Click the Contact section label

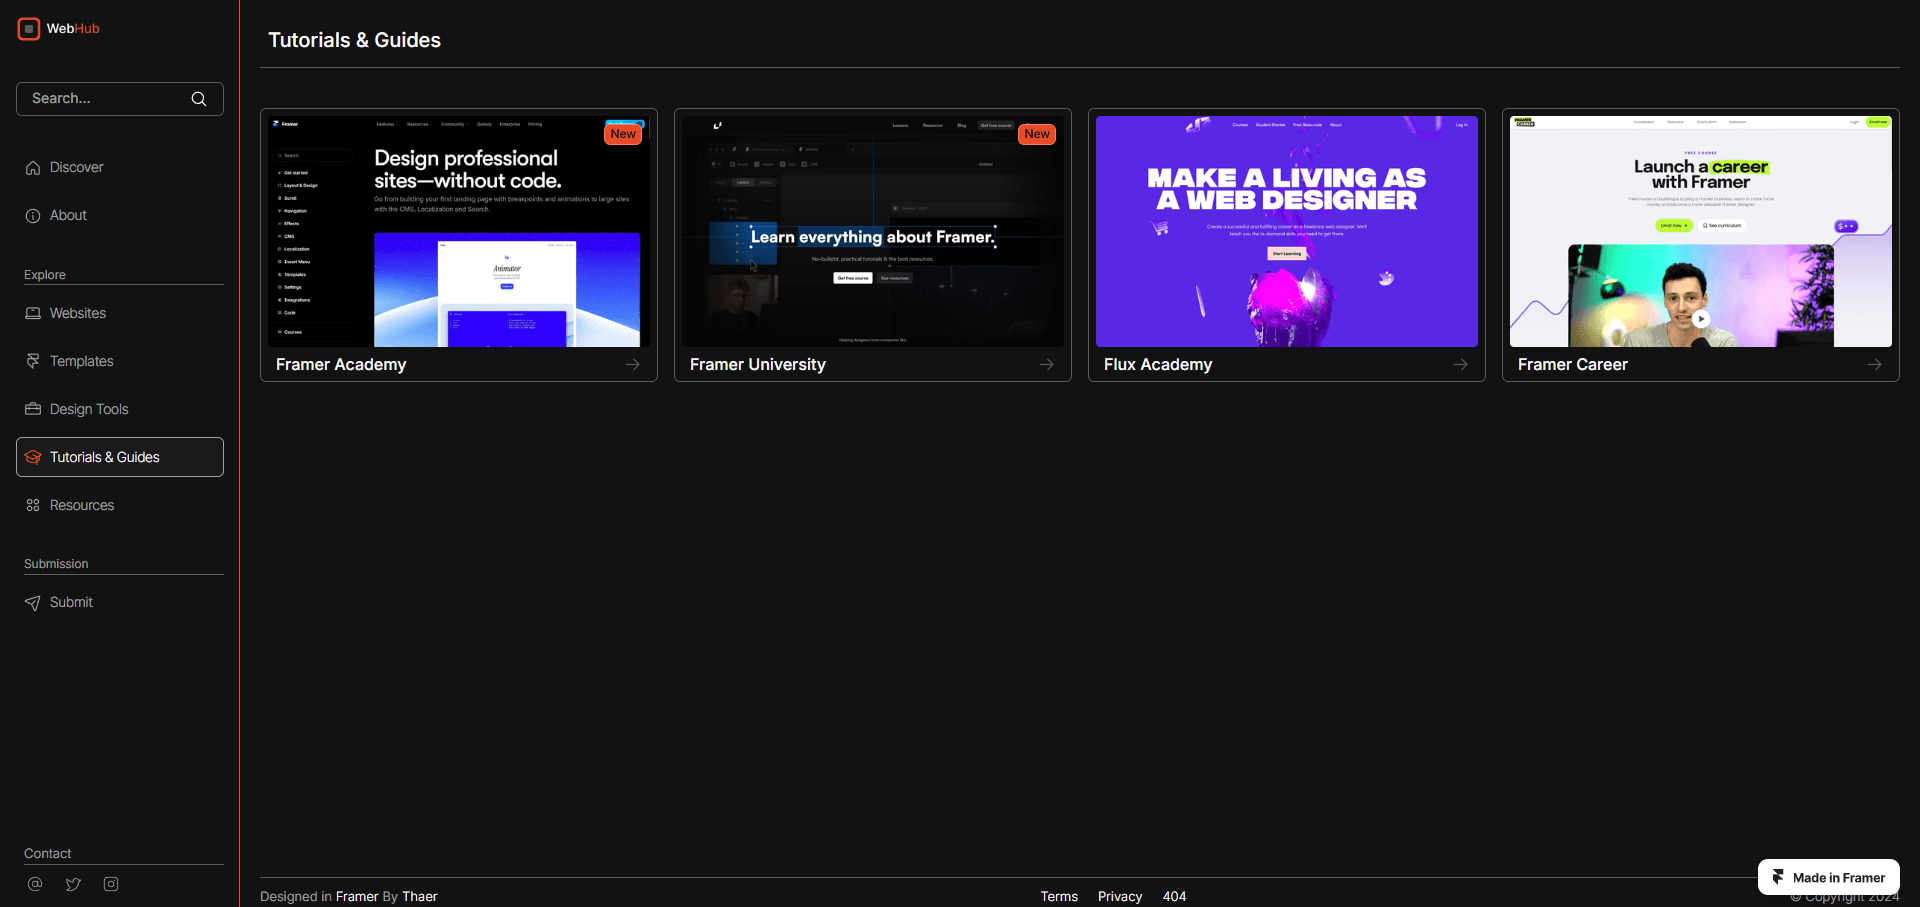pos(48,854)
